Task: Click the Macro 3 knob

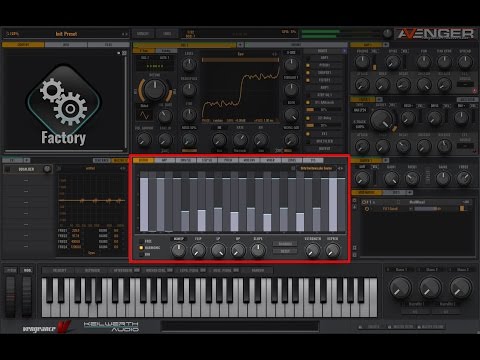Action: [461, 288]
